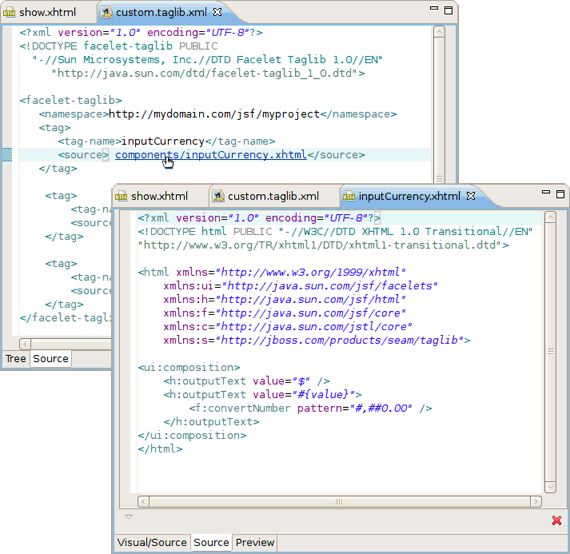Open Tree view tab of taglib editor
This screenshot has height=554, width=570.
pos(16,359)
